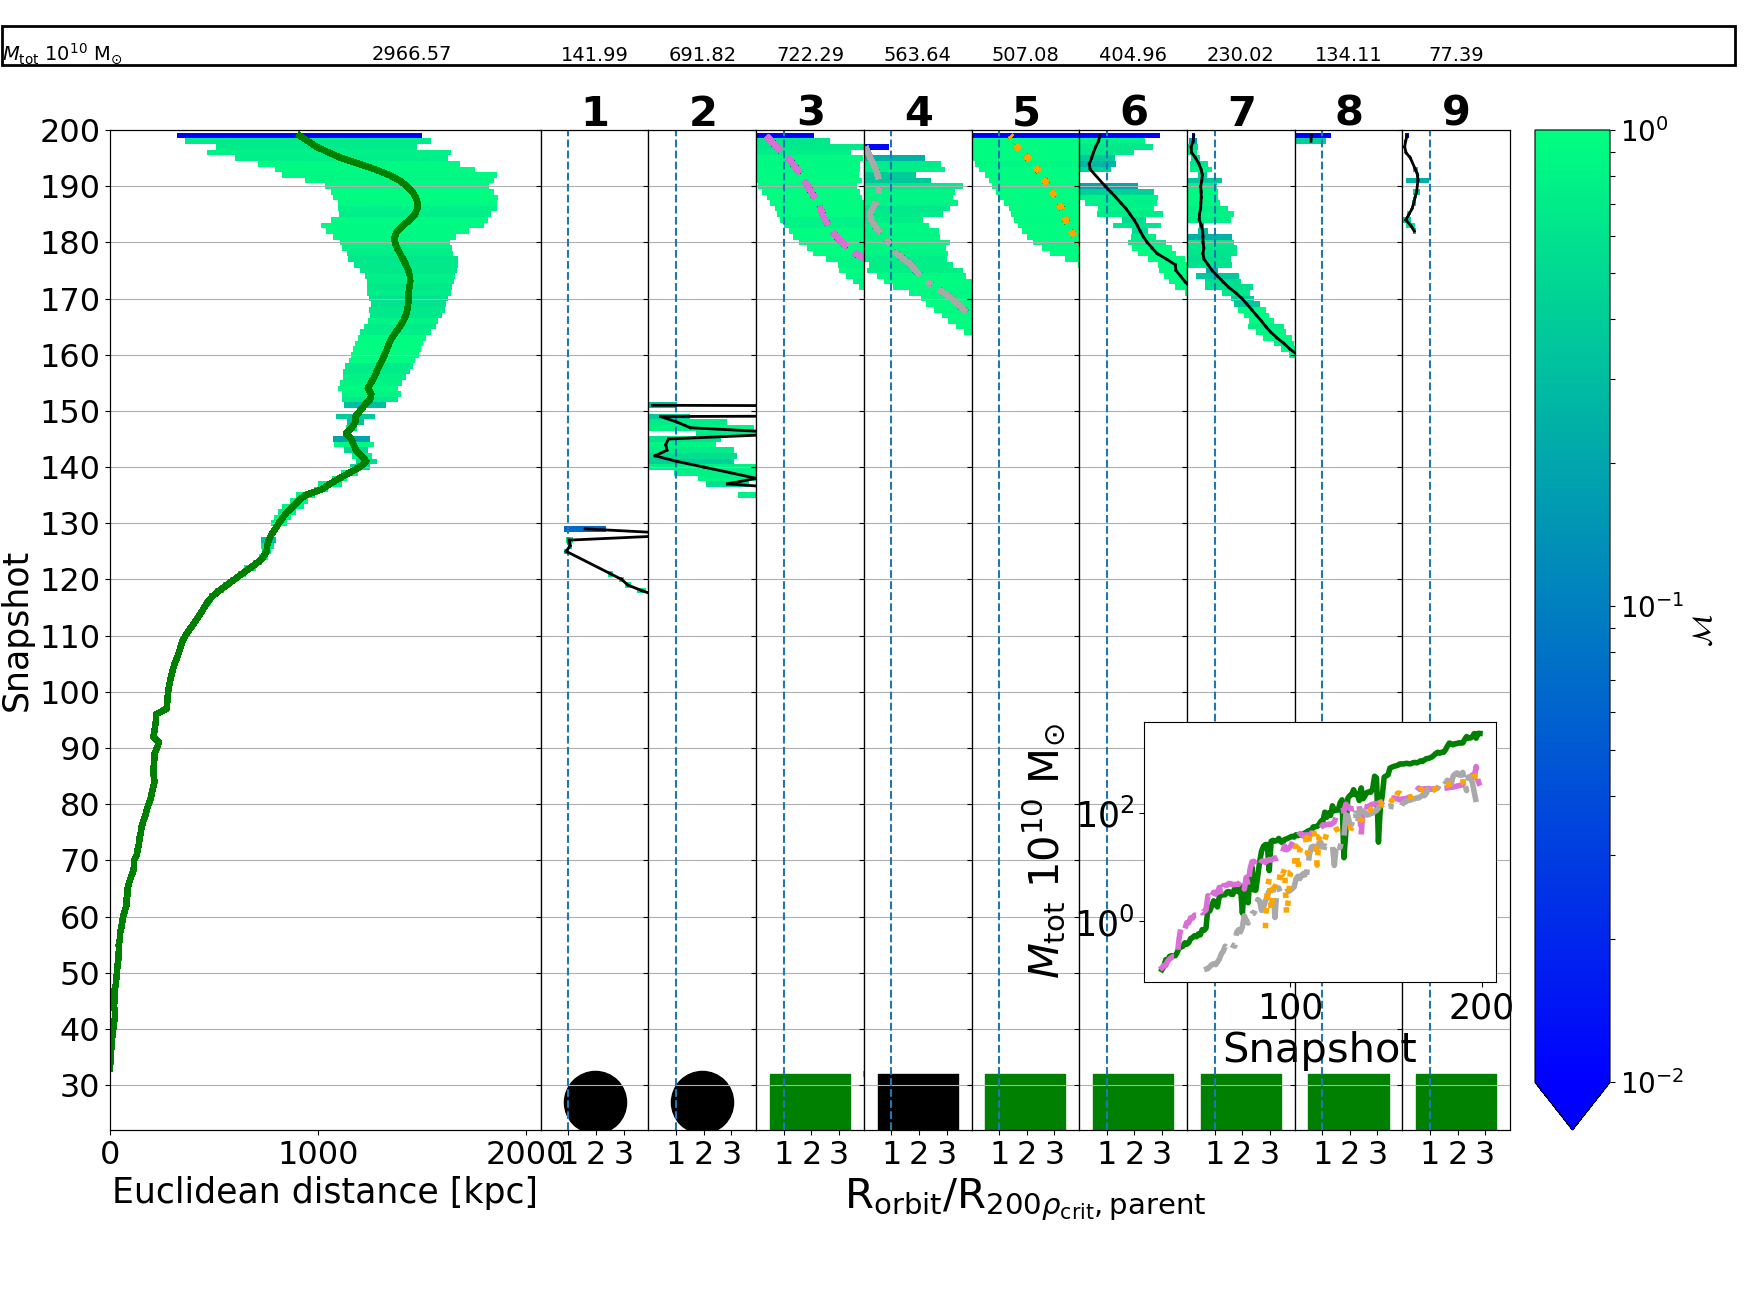Viewport: 1760px width, 1300px height.
Task: Click the panel title number 5
Action: pos(1026,111)
